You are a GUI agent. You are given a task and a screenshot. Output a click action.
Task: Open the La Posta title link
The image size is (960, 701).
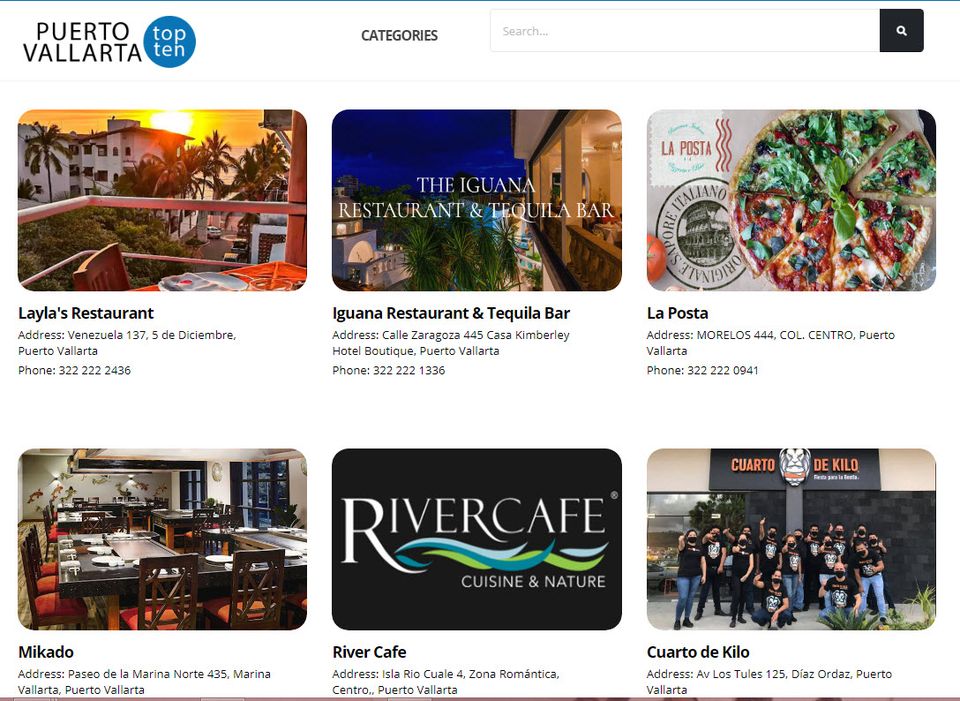coord(677,313)
